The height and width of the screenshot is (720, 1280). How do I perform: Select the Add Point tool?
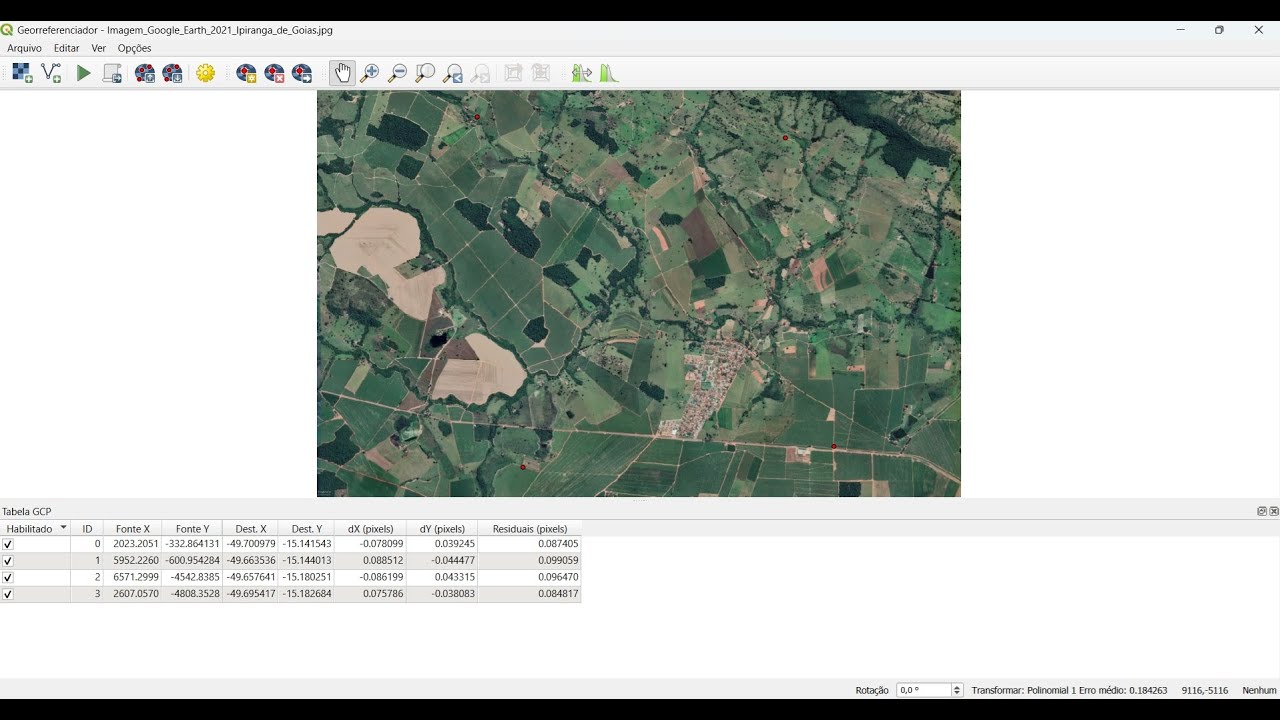(x=246, y=73)
